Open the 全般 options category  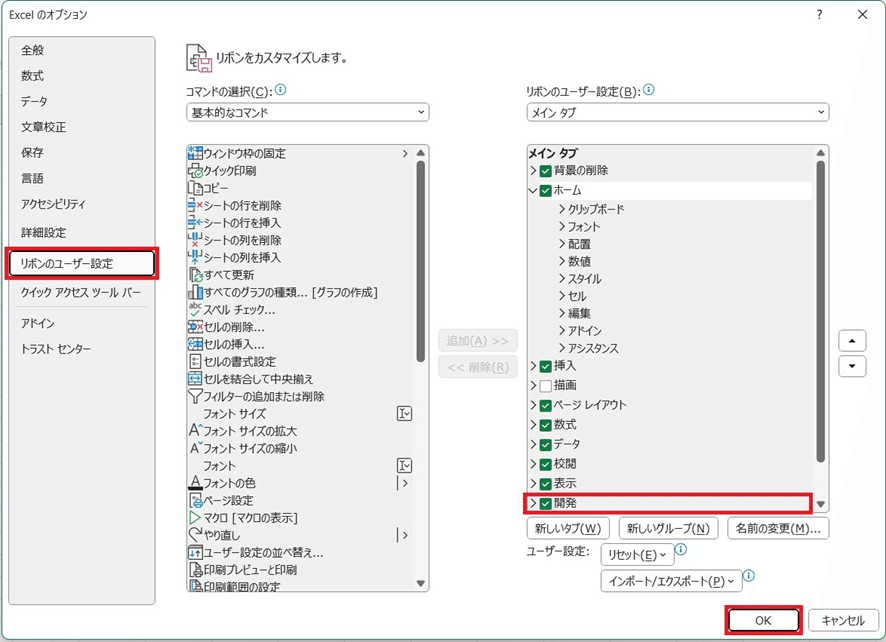82,50
